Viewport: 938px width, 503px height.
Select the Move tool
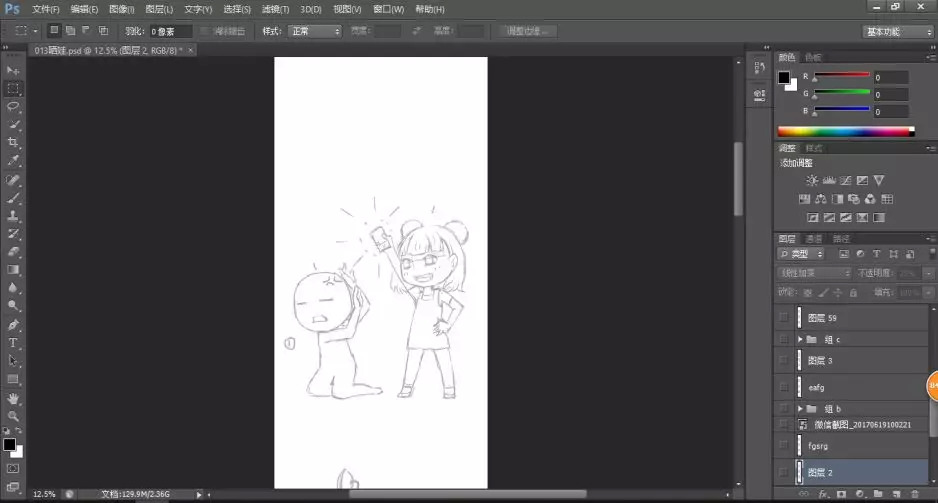13,71
